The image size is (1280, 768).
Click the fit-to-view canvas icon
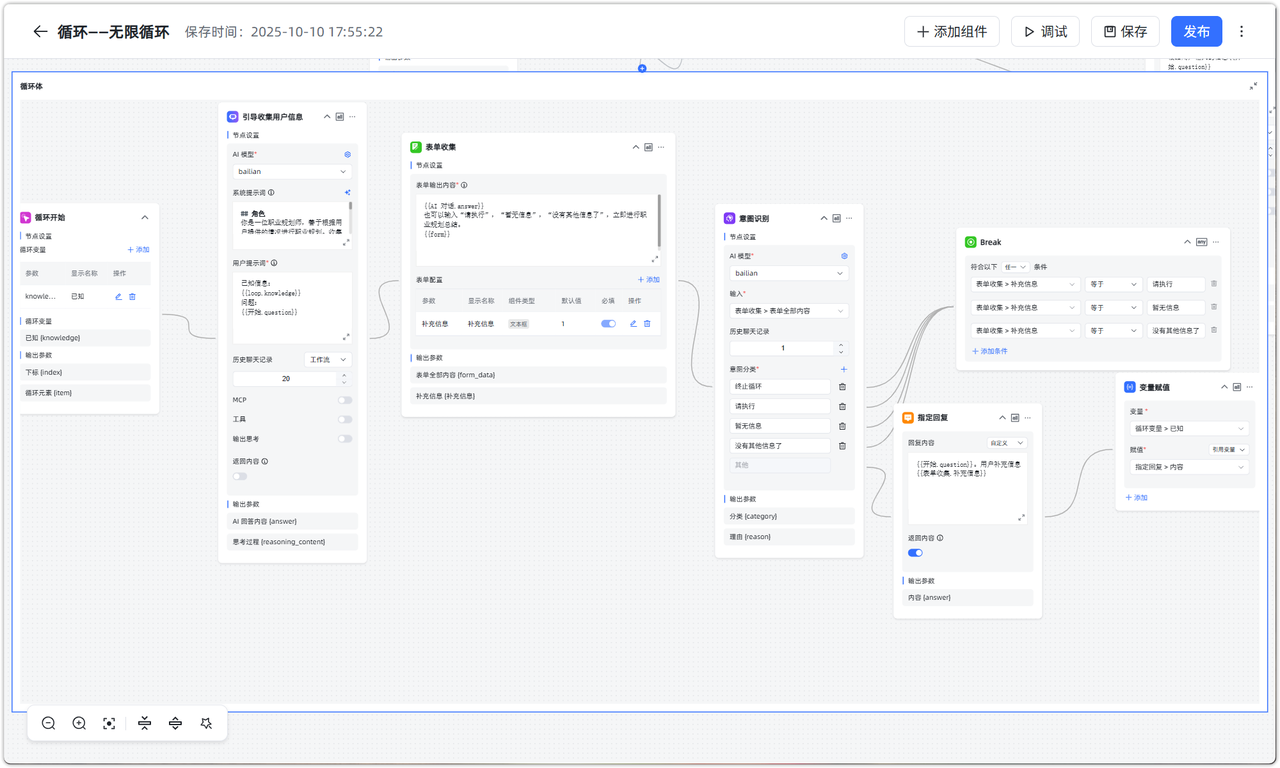(x=110, y=723)
